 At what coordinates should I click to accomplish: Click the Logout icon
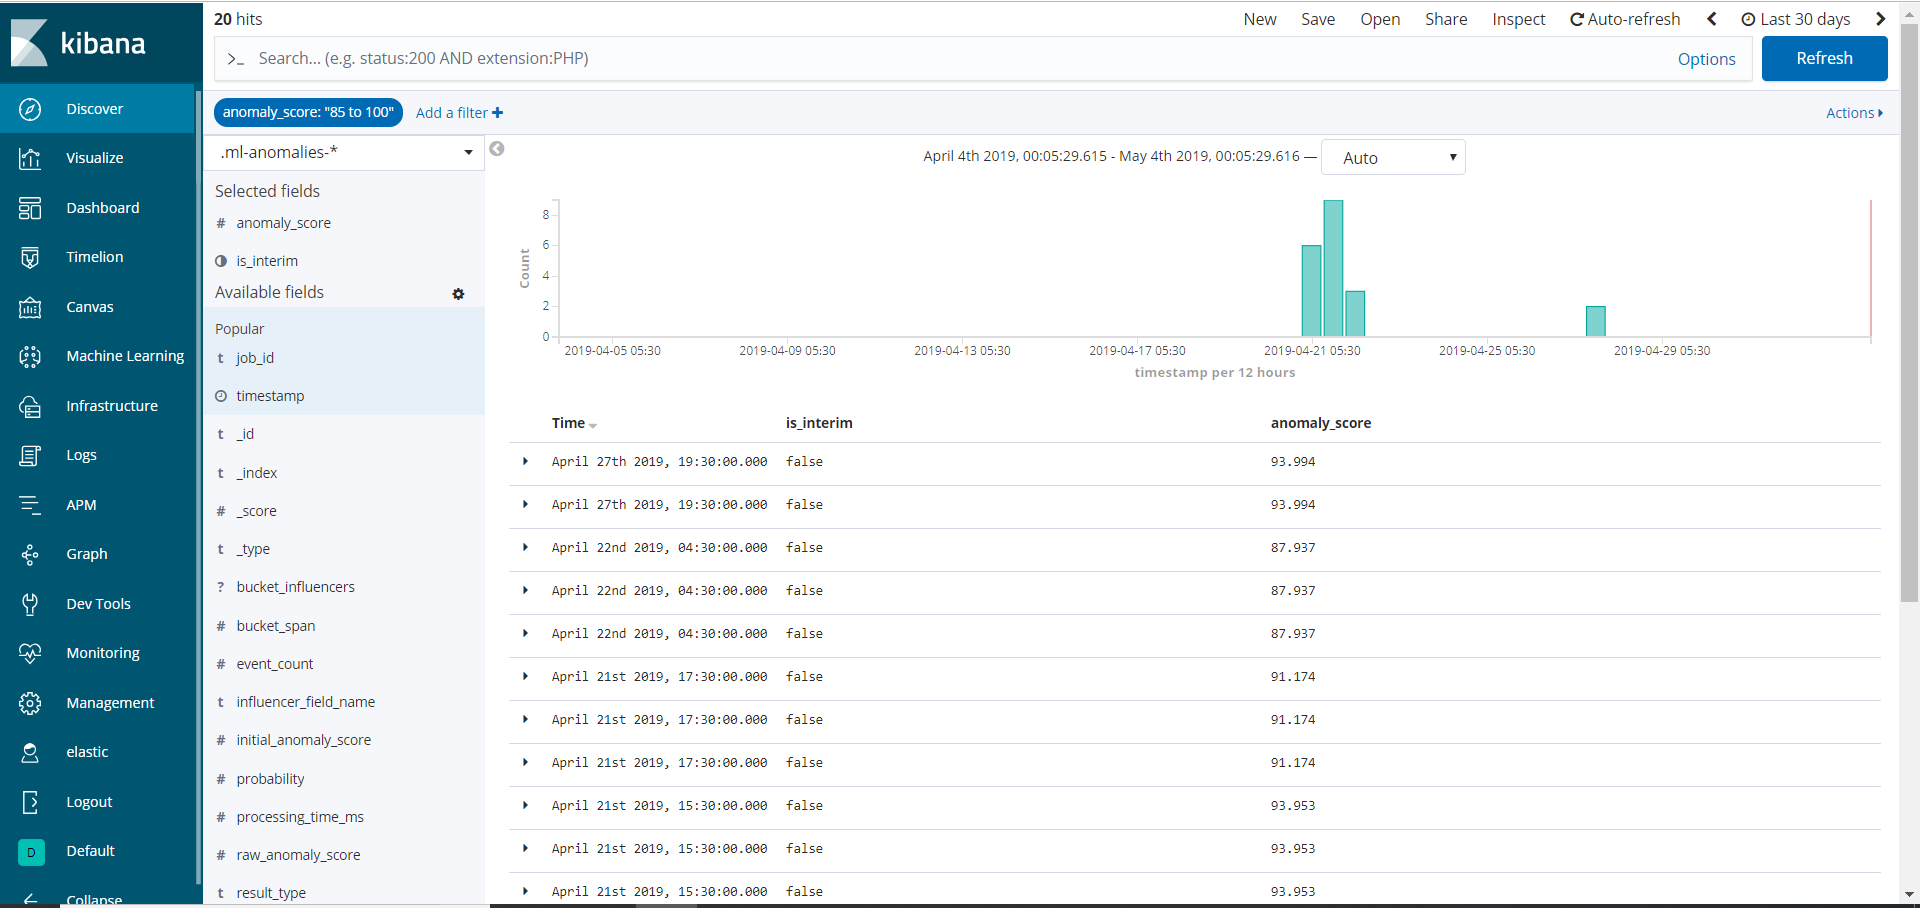[x=30, y=802]
